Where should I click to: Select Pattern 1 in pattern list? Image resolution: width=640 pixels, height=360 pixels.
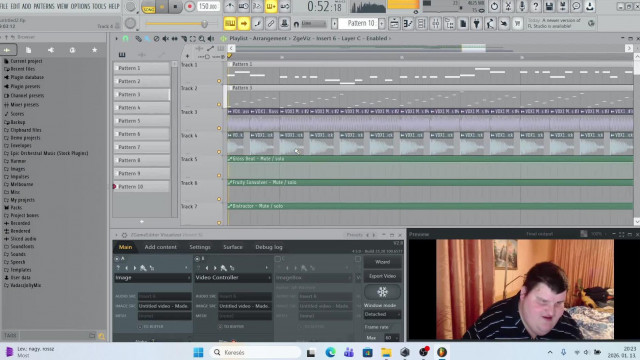(141, 68)
